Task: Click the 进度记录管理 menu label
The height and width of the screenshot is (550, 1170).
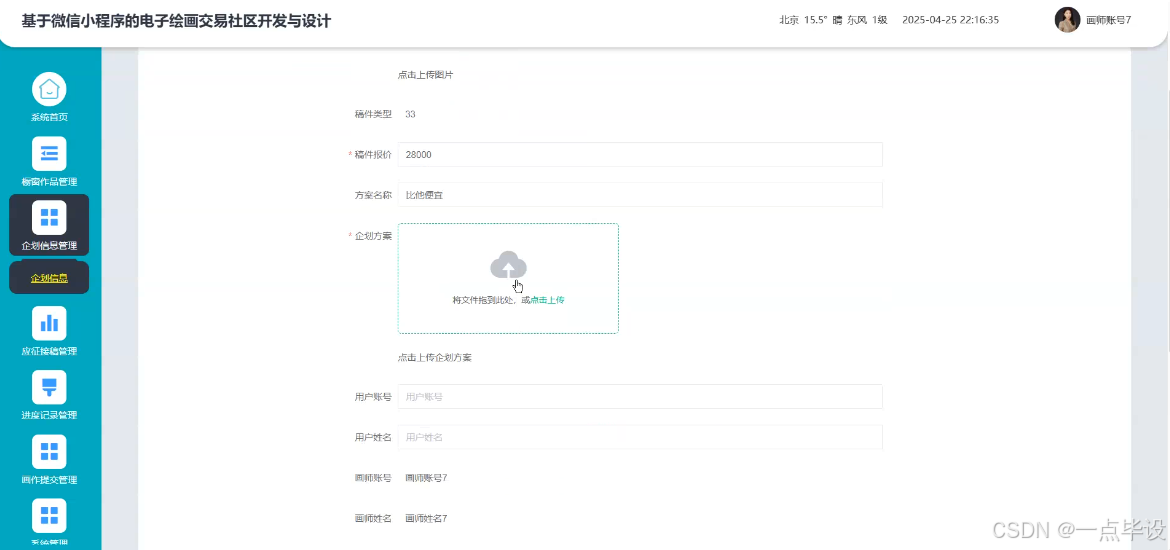Action: [49, 415]
